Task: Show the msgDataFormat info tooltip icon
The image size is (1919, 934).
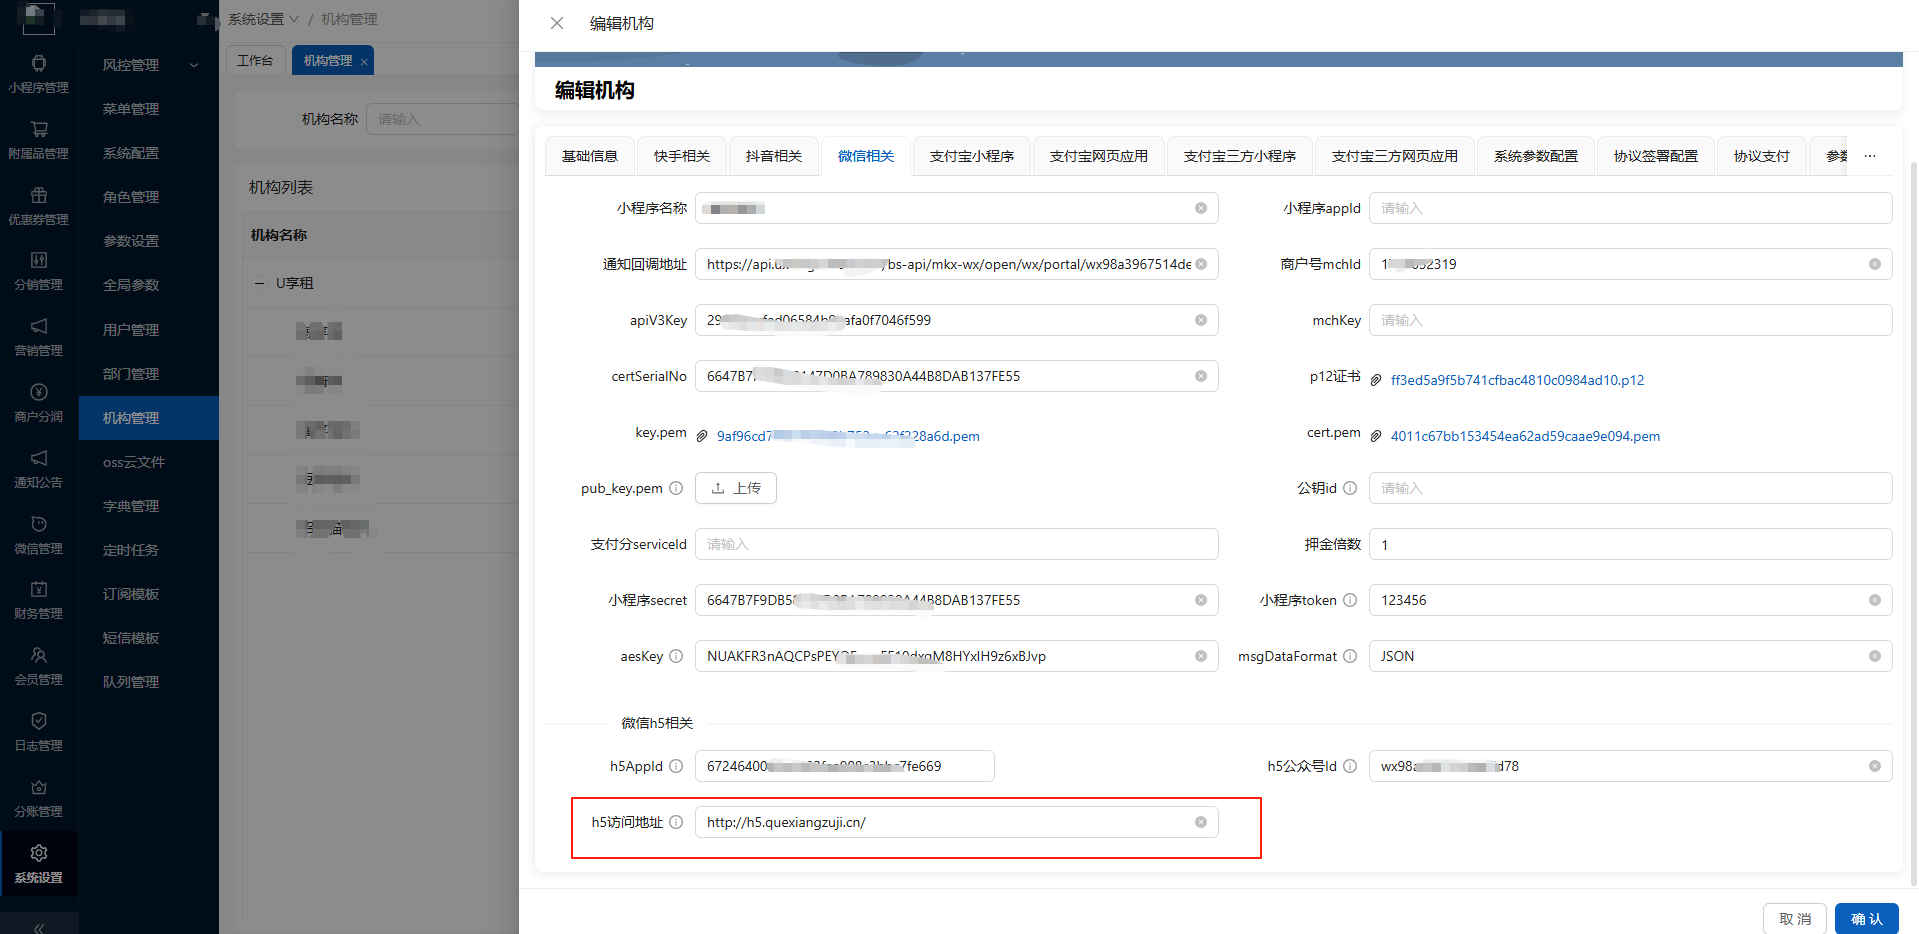Action: click(x=1350, y=656)
